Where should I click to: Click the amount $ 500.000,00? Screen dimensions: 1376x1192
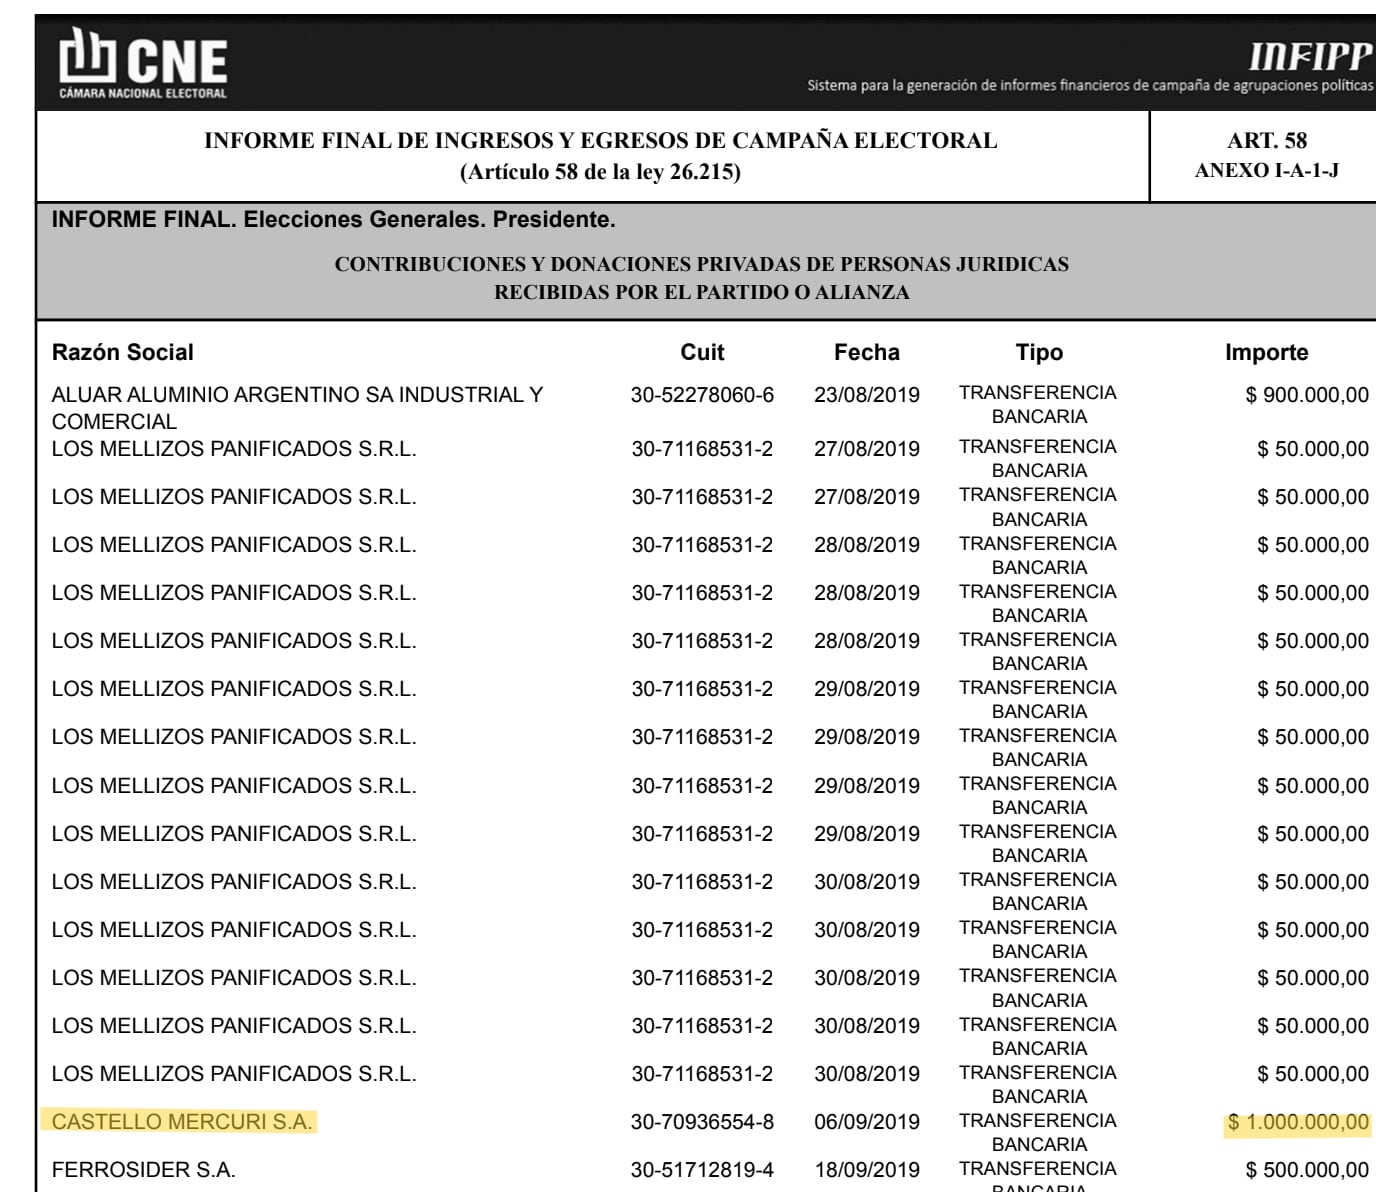(x=1307, y=1170)
